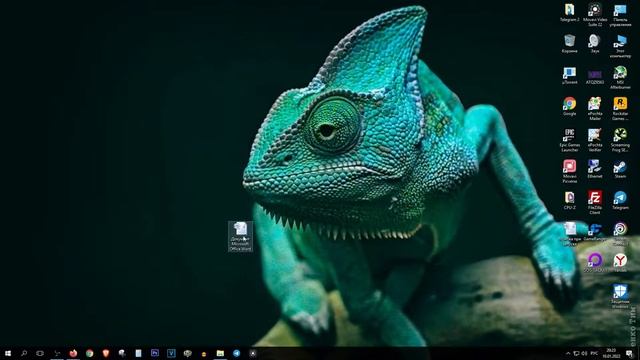
Task: Open the Ethernet shortcut
Action: point(595,169)
